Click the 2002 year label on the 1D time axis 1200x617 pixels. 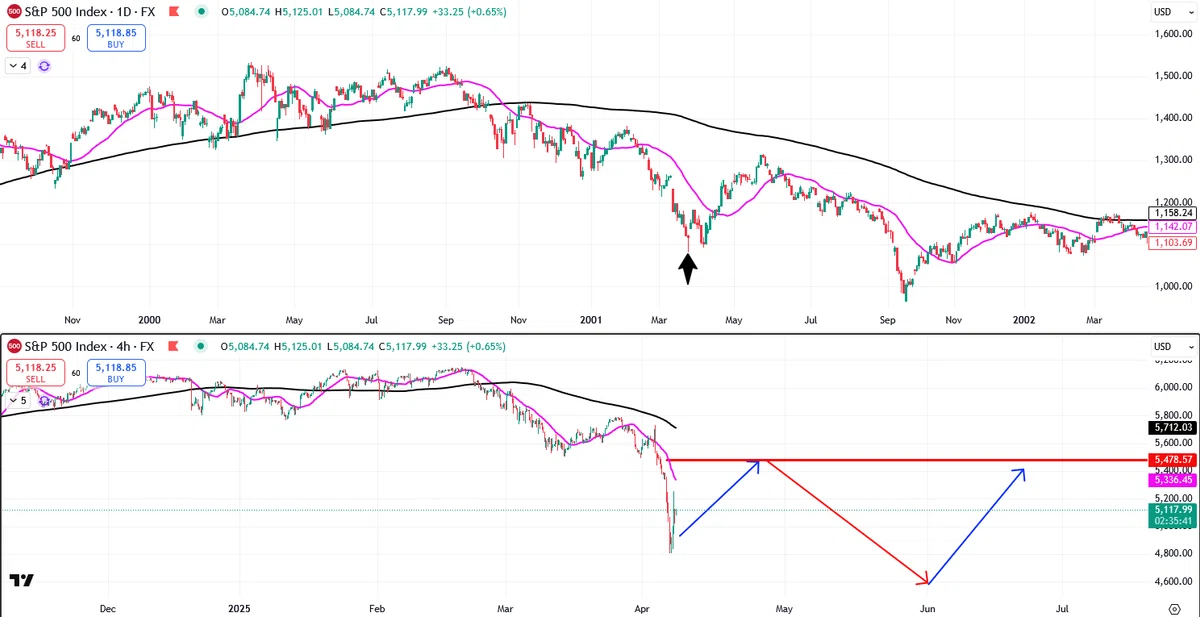[1024, 320]
